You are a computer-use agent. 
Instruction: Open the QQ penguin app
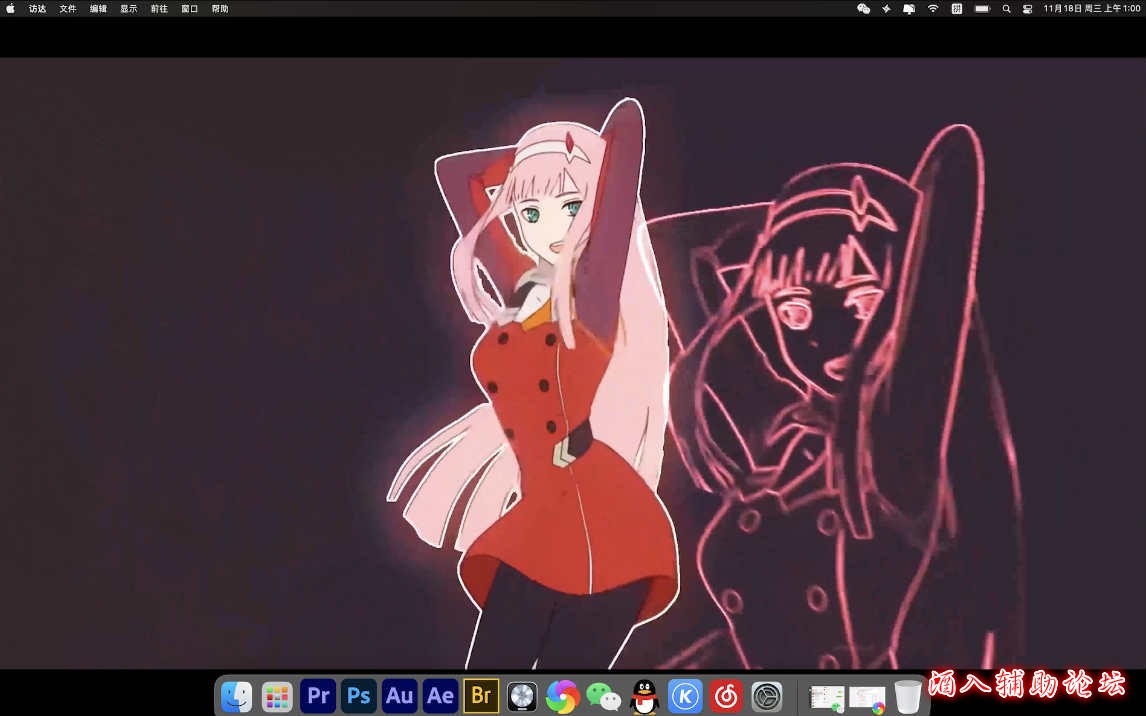645,697
